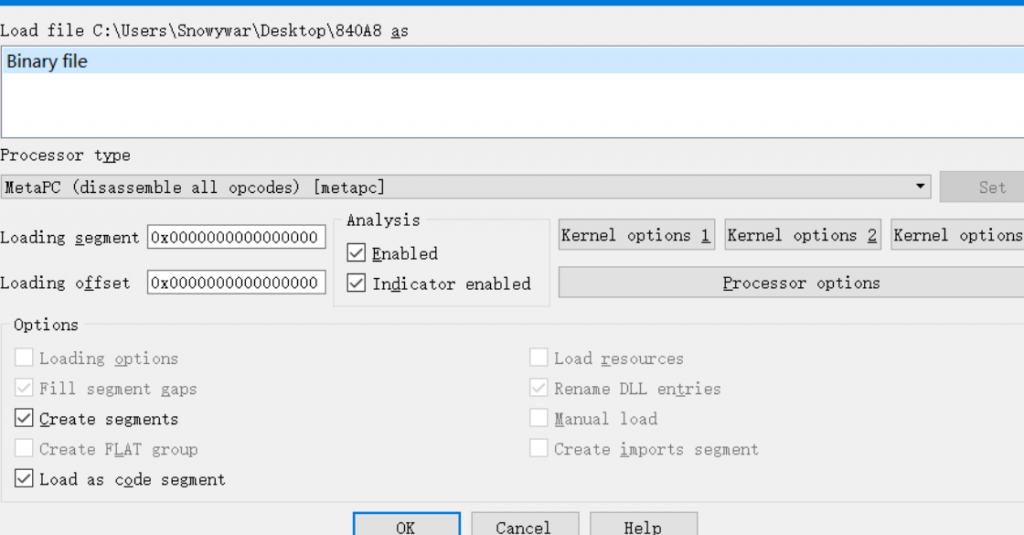The height and width of the screenshot is (535, 1024).
Task: Uncheck Load as code segment
Action: coord(25,479)
